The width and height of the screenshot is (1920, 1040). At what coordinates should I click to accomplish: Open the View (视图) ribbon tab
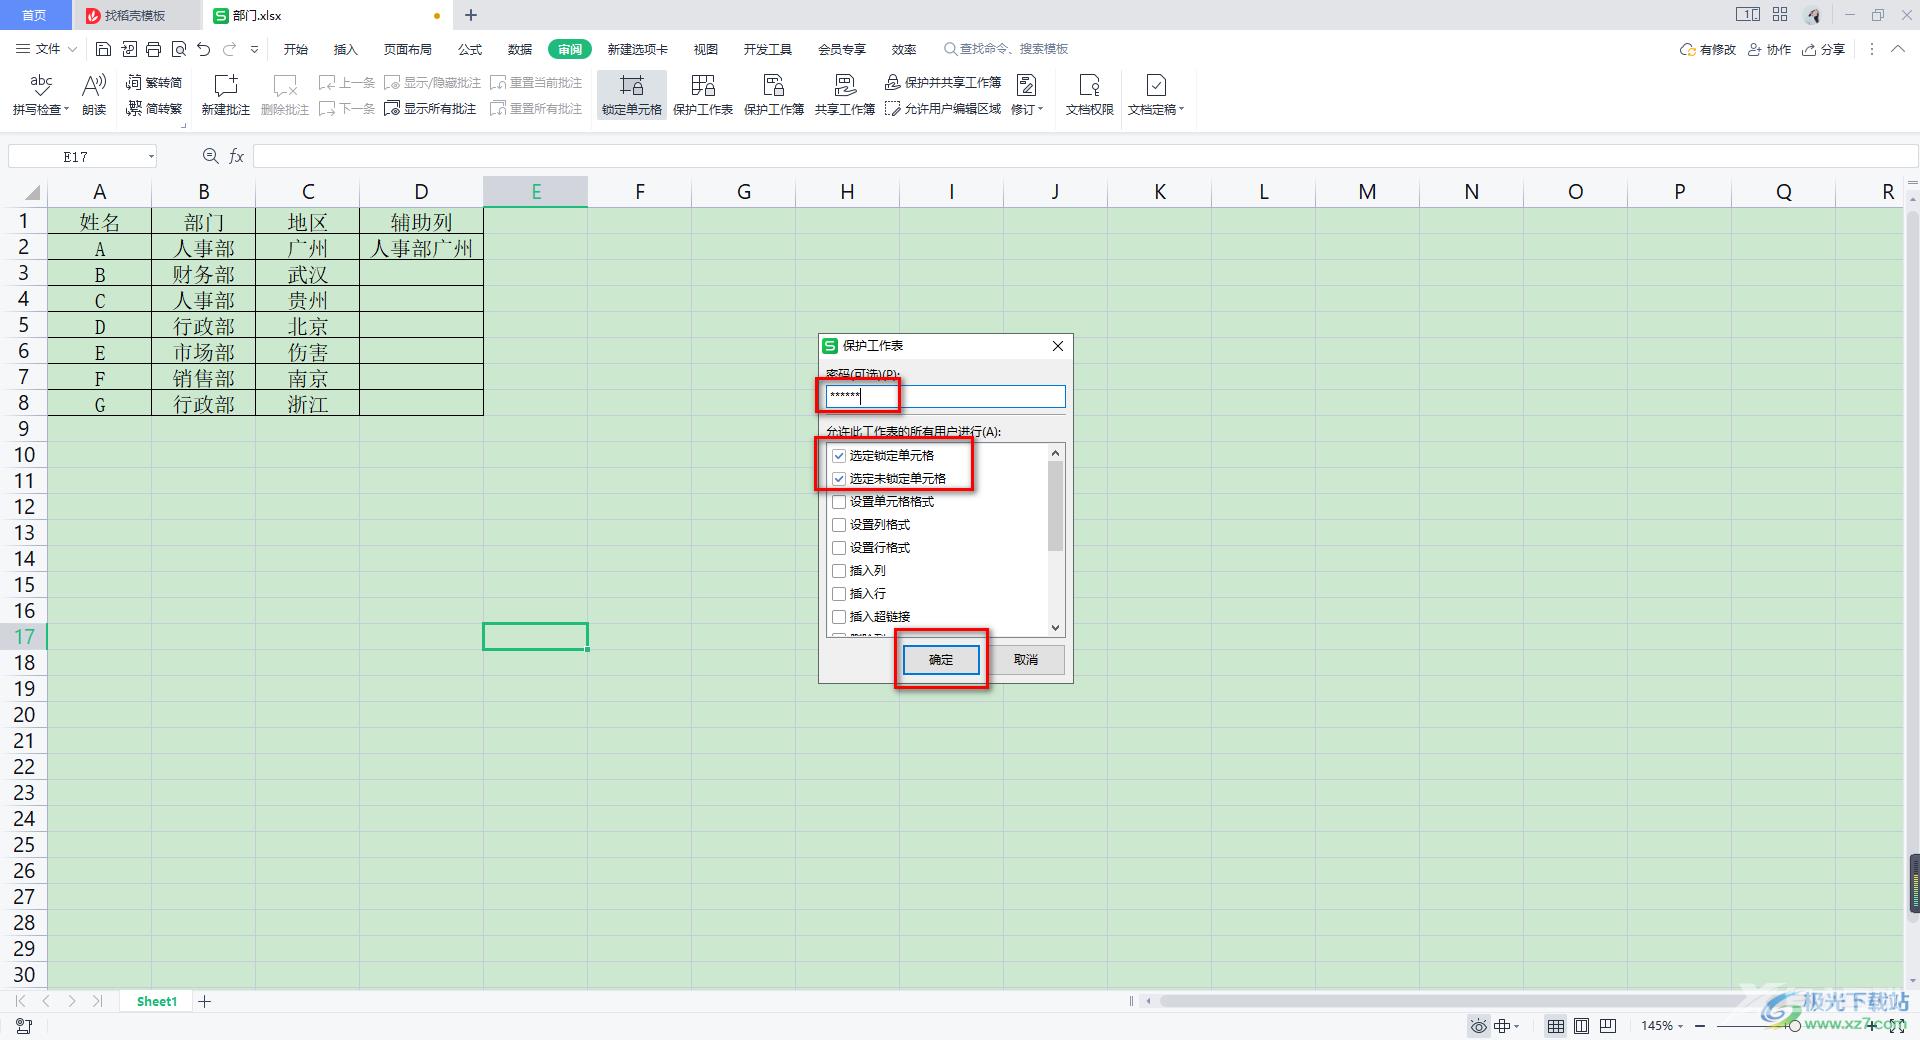click(x=706, y=49)
